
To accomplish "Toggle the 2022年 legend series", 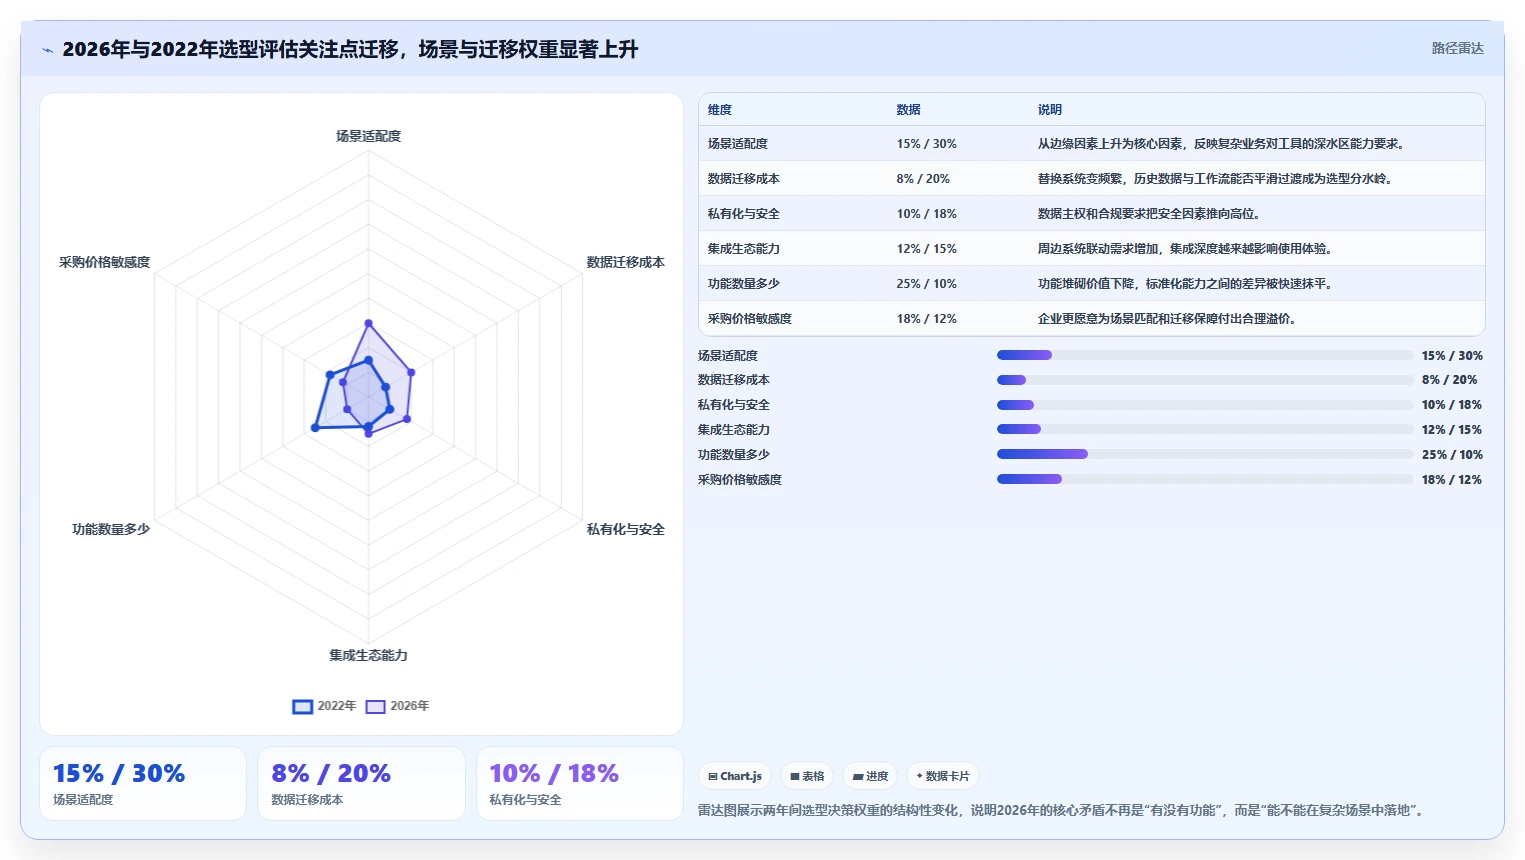I will point(324,706).
